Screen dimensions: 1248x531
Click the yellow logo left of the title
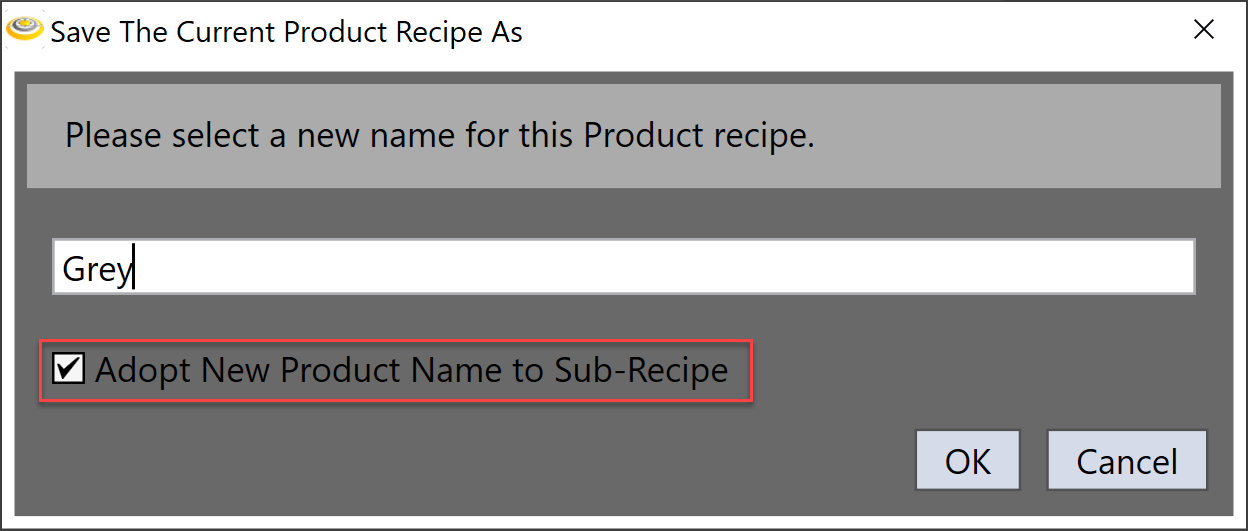click(24, 30)
